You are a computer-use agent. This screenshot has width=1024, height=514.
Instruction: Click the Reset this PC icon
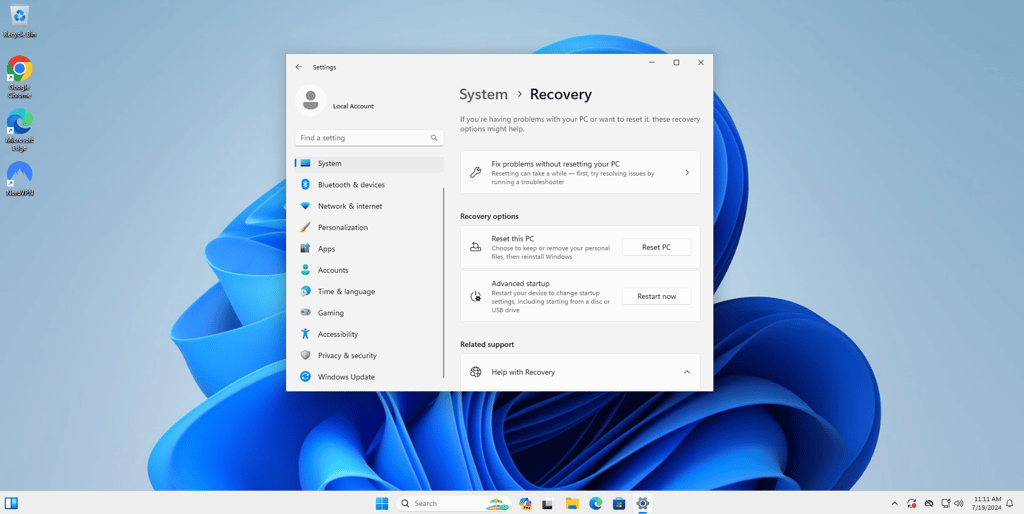click(x=476, y=247)
